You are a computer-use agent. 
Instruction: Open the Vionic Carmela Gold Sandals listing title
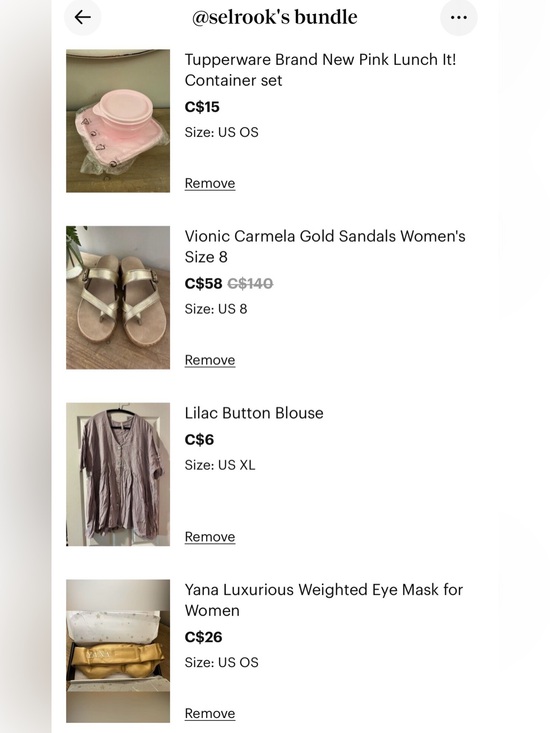click(x=325, y=246)
